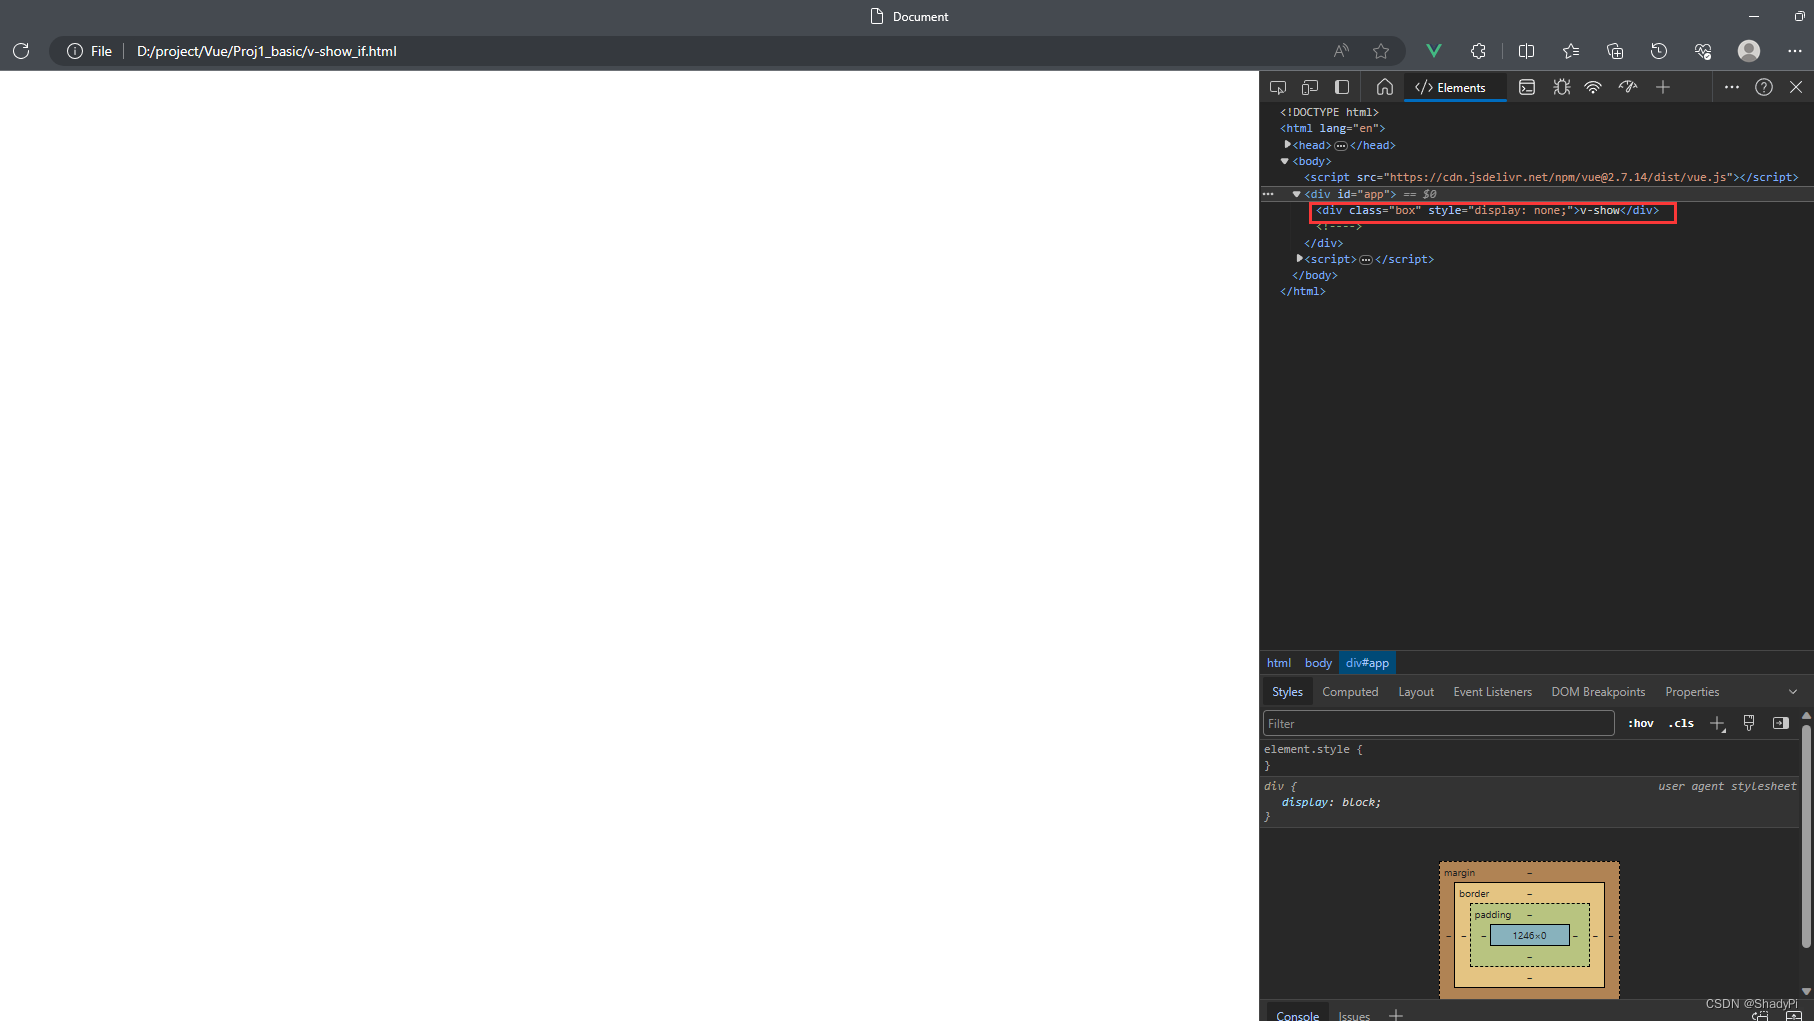Switch to the Event Listeners tab
Screen dimensions: 1814x1021
pos(1492,692)
